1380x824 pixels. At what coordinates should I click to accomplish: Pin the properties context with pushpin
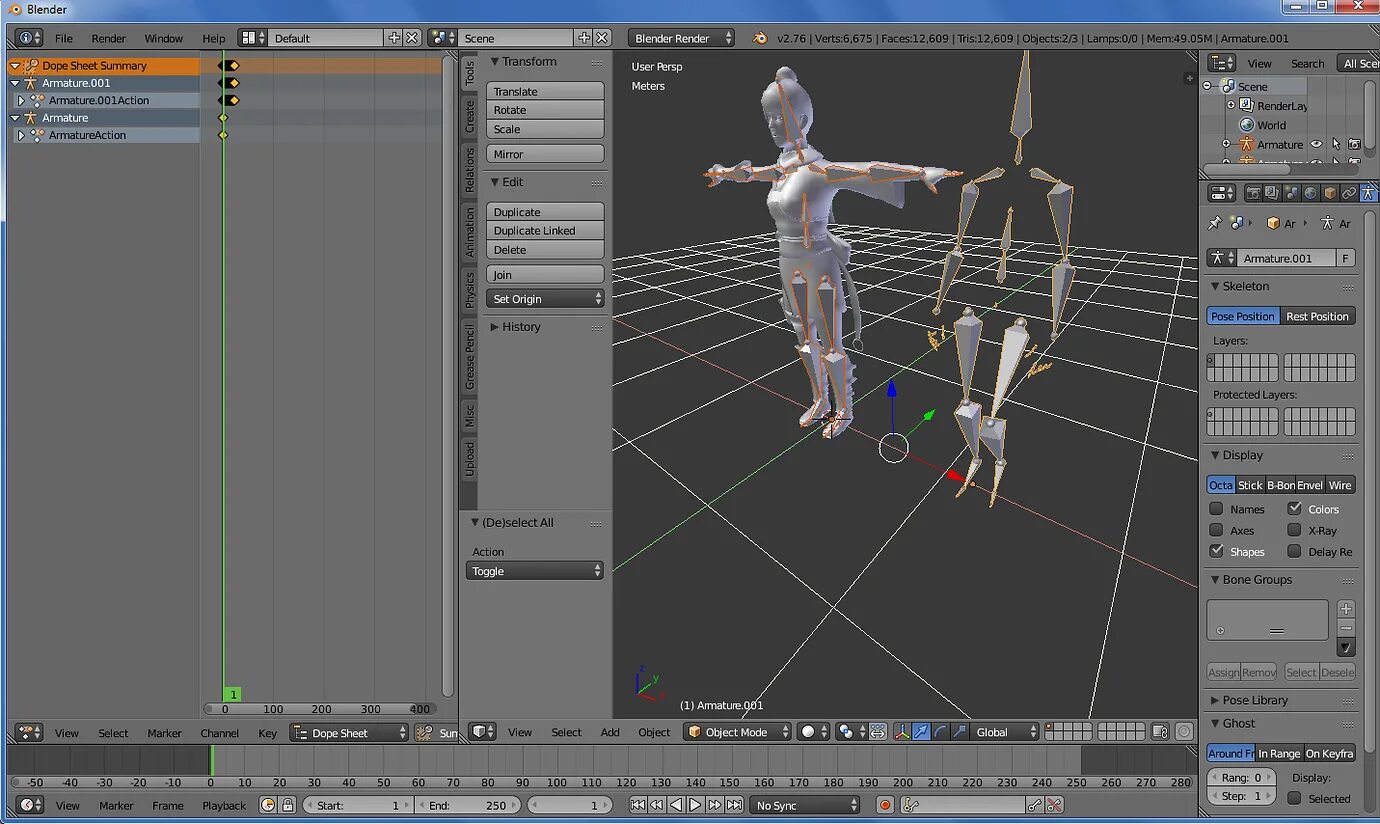click(1214, 223)
